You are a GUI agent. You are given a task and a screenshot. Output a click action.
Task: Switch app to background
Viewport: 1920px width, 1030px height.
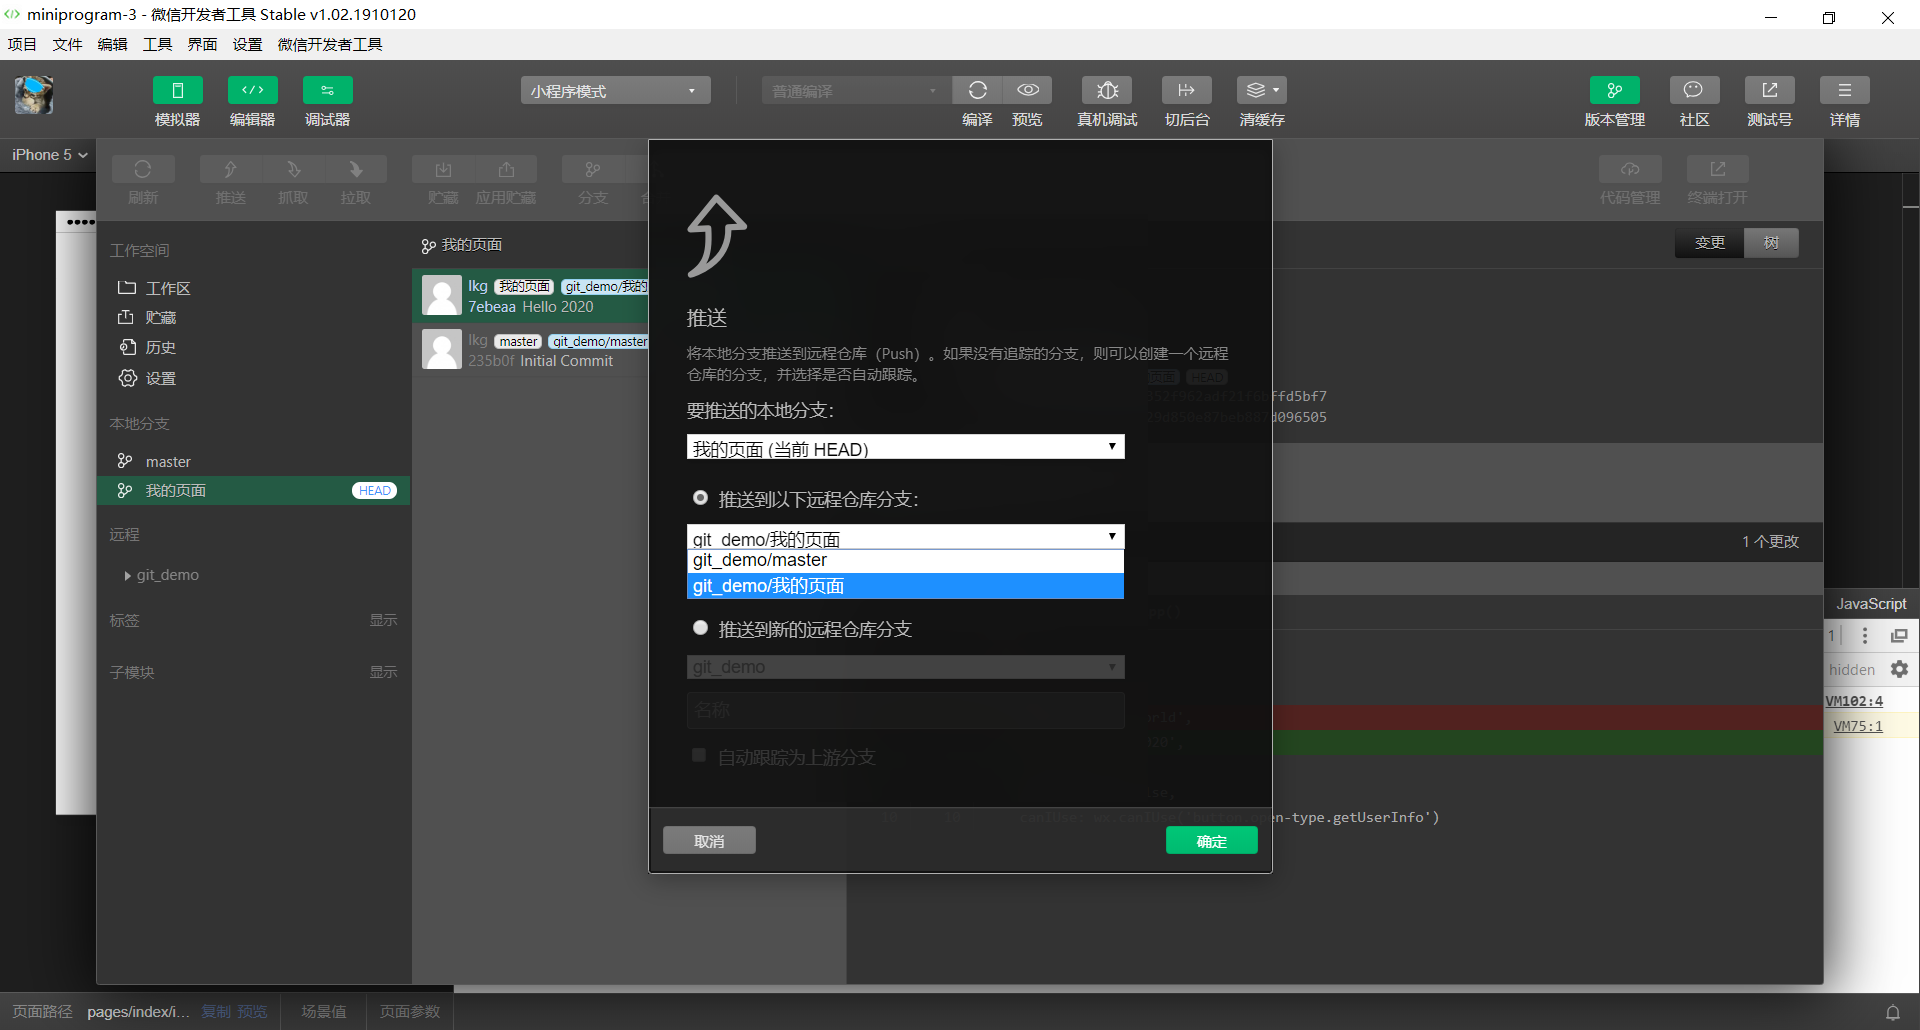[x=1187, y=90]
